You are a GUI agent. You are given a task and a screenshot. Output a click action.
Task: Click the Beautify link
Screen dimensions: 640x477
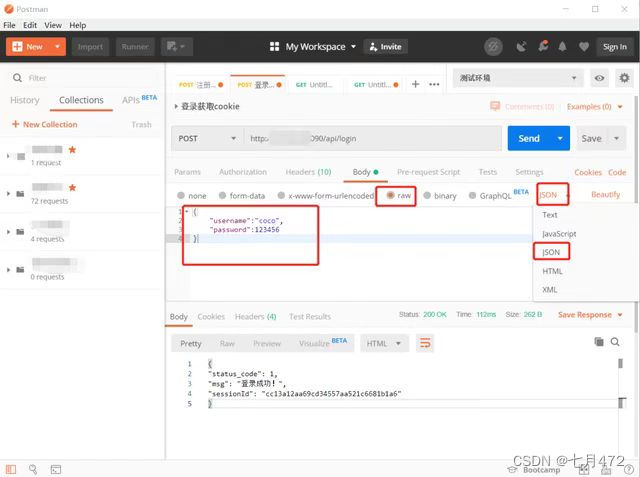[605, 194]
